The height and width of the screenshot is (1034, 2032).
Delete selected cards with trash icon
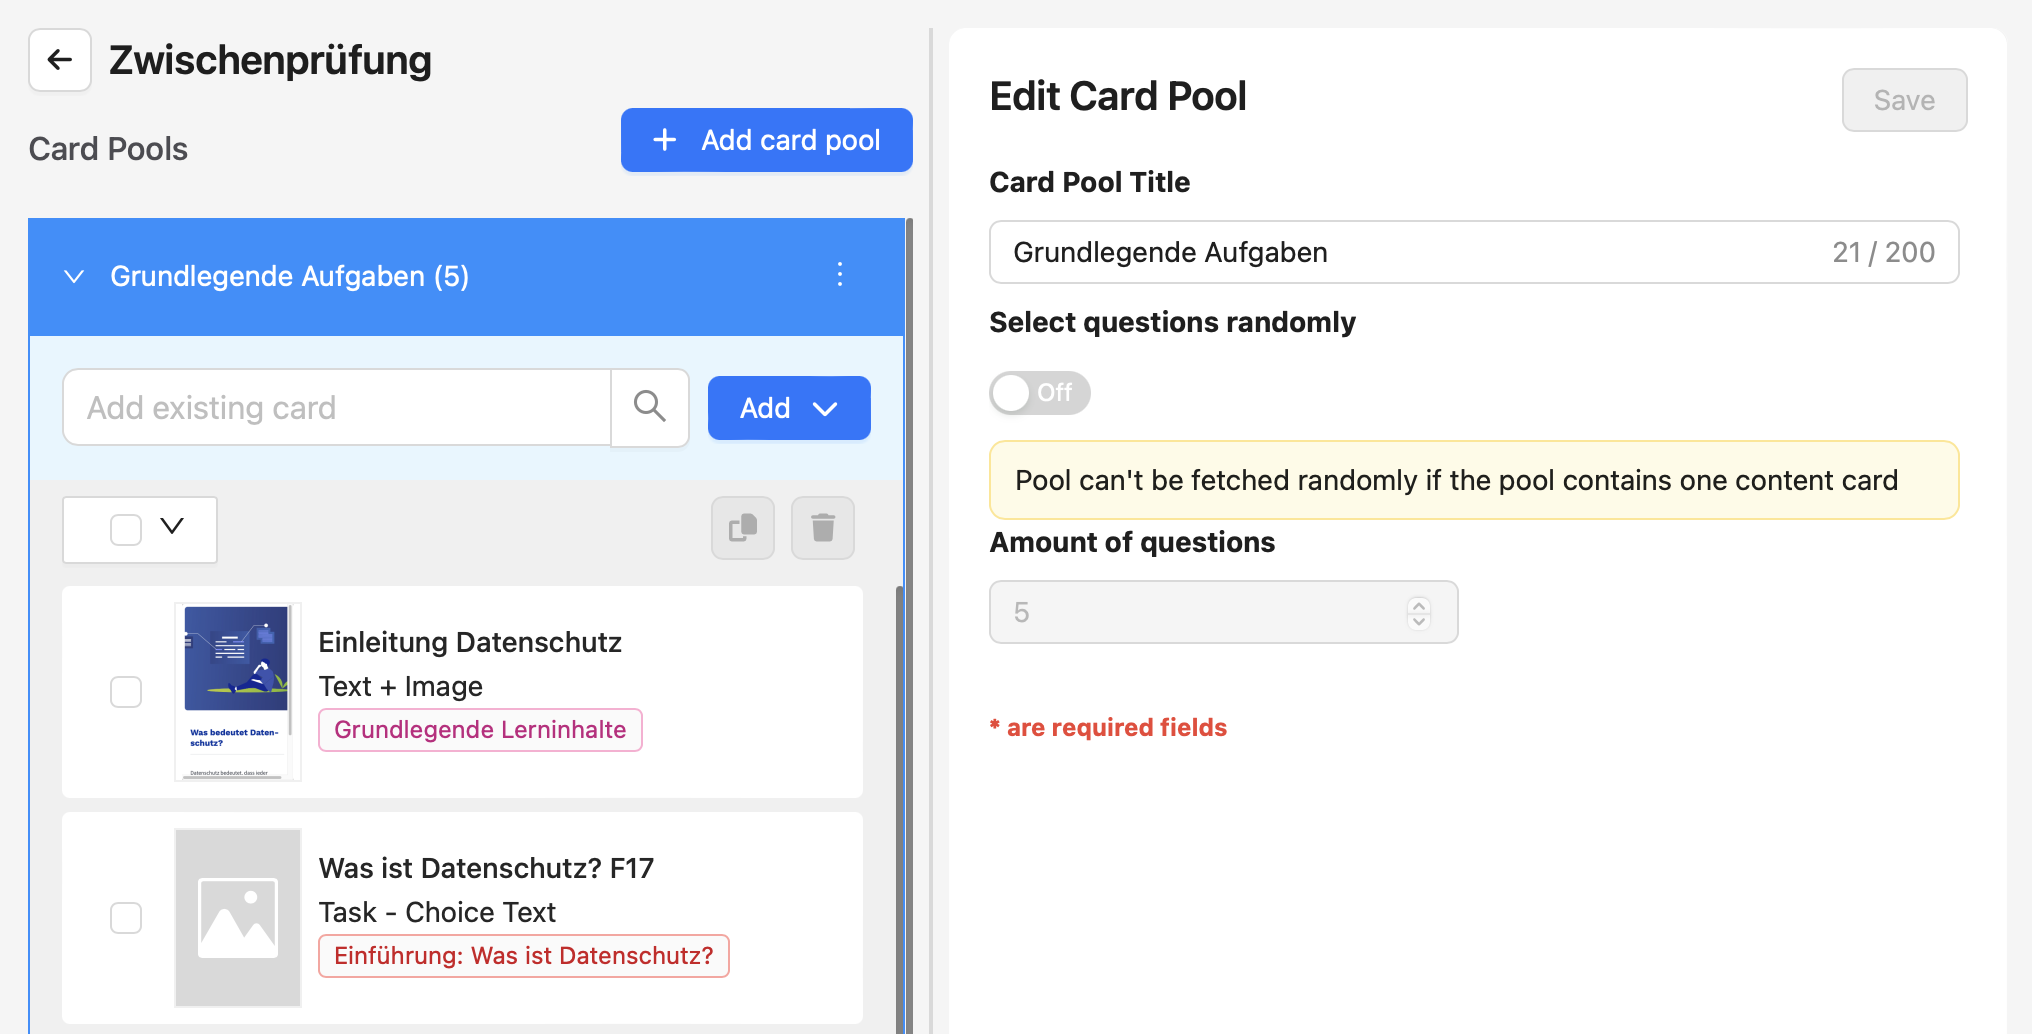coord(823,528)
